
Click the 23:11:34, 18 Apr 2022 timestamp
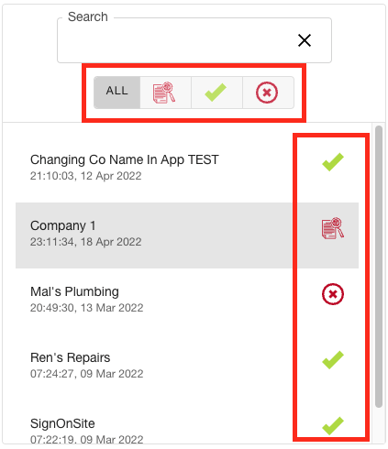tap(86, 242)
